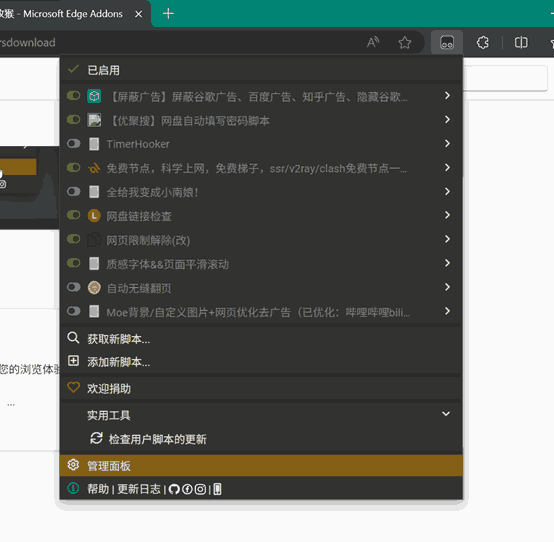Open Facebook icon in the help row

tap(187, 489)
